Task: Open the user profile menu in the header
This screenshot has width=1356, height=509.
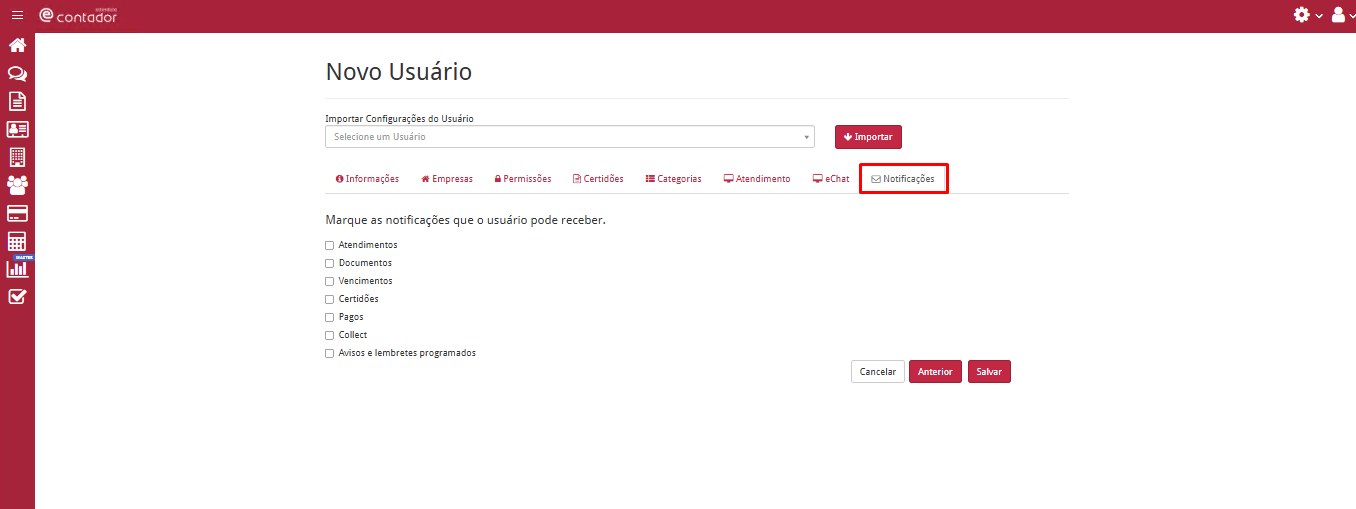Action: tap(1342, 15)
